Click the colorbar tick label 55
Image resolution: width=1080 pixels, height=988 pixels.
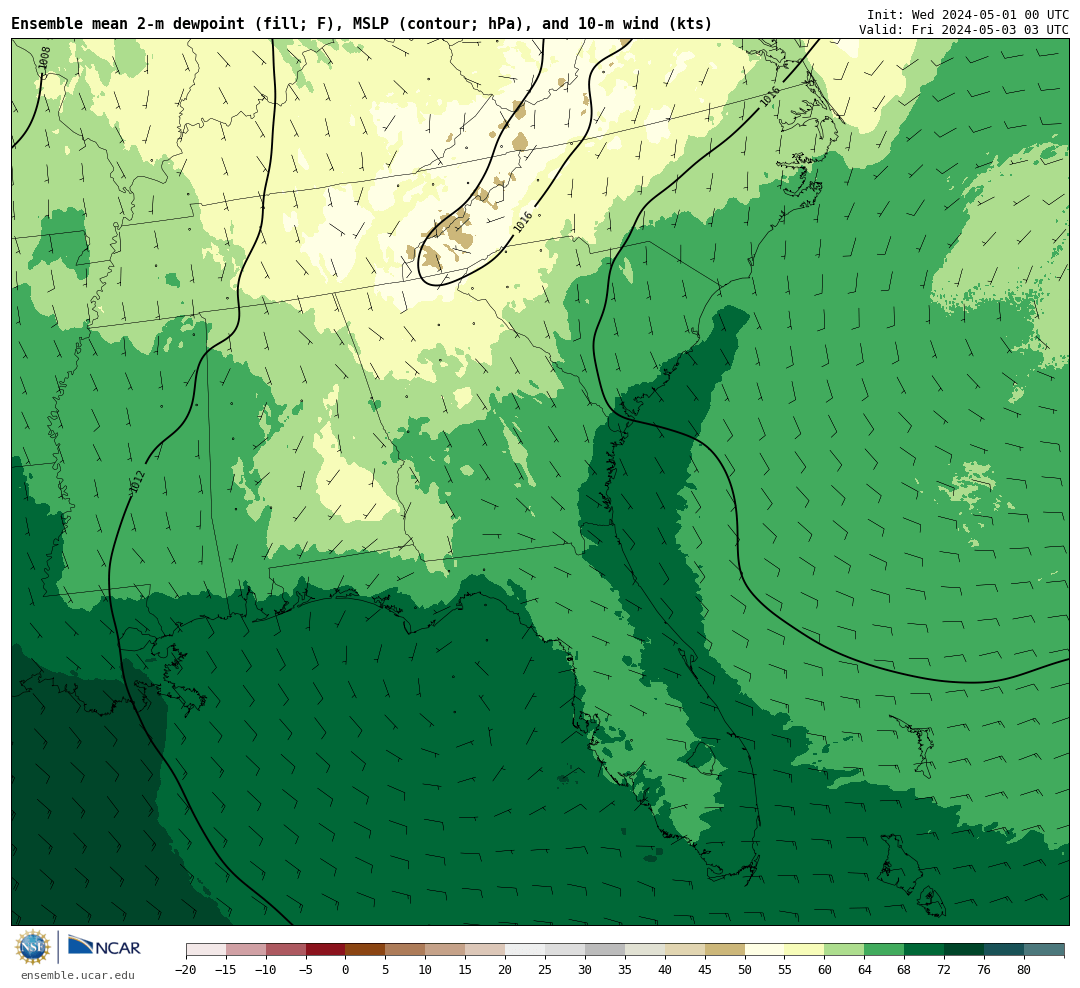(785, 970)
